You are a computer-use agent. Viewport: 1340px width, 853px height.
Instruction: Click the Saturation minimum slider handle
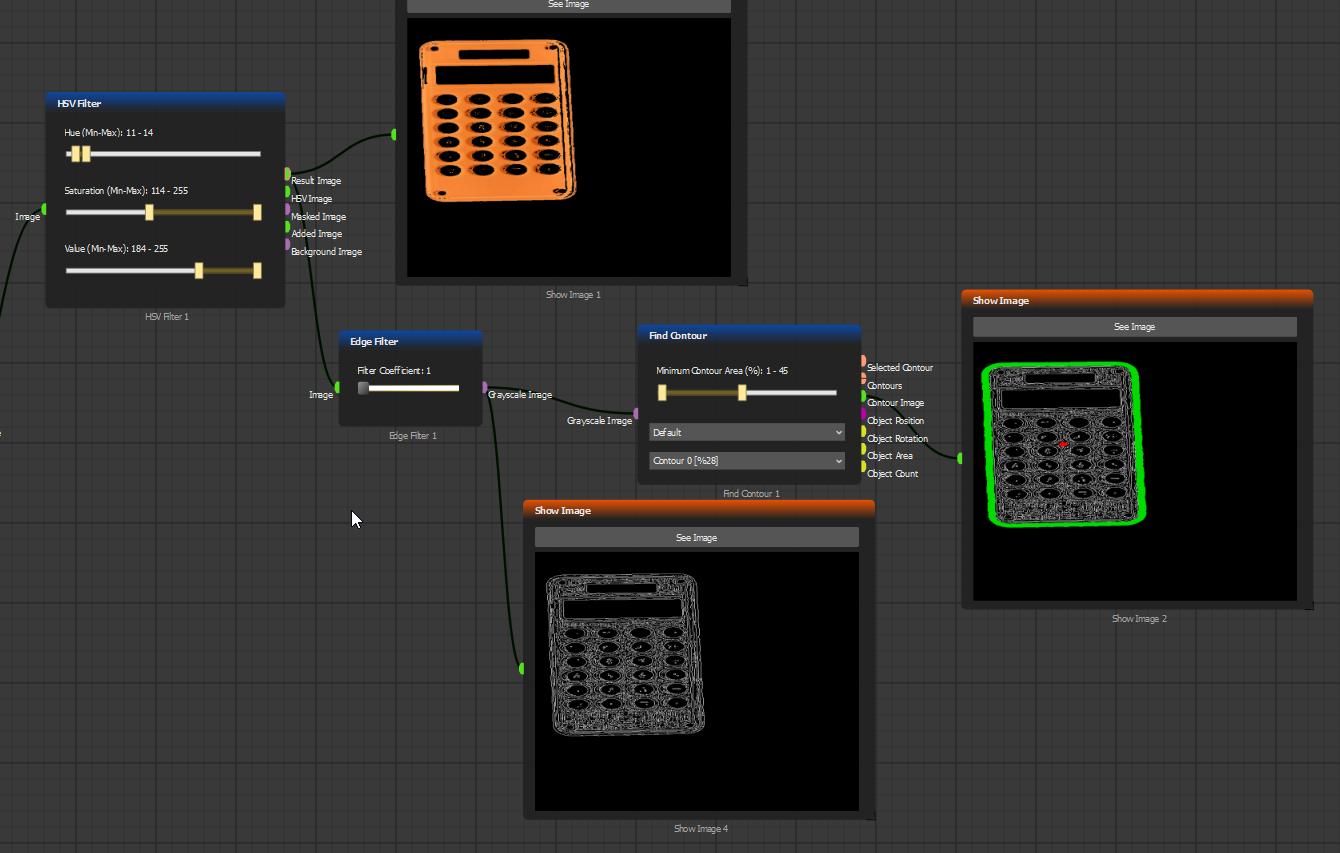click(x=150, y=212)
